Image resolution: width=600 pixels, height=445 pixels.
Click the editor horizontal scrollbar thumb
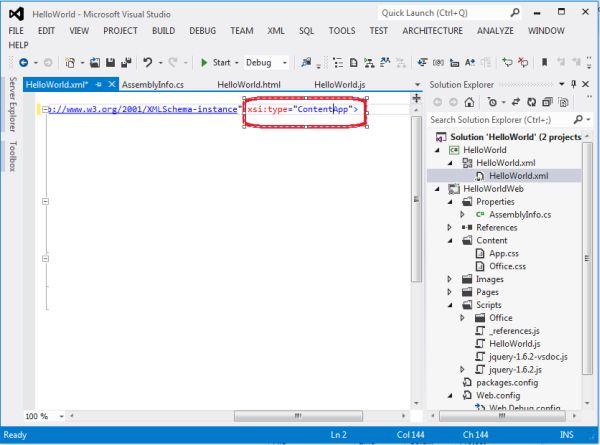pos(298,416)
